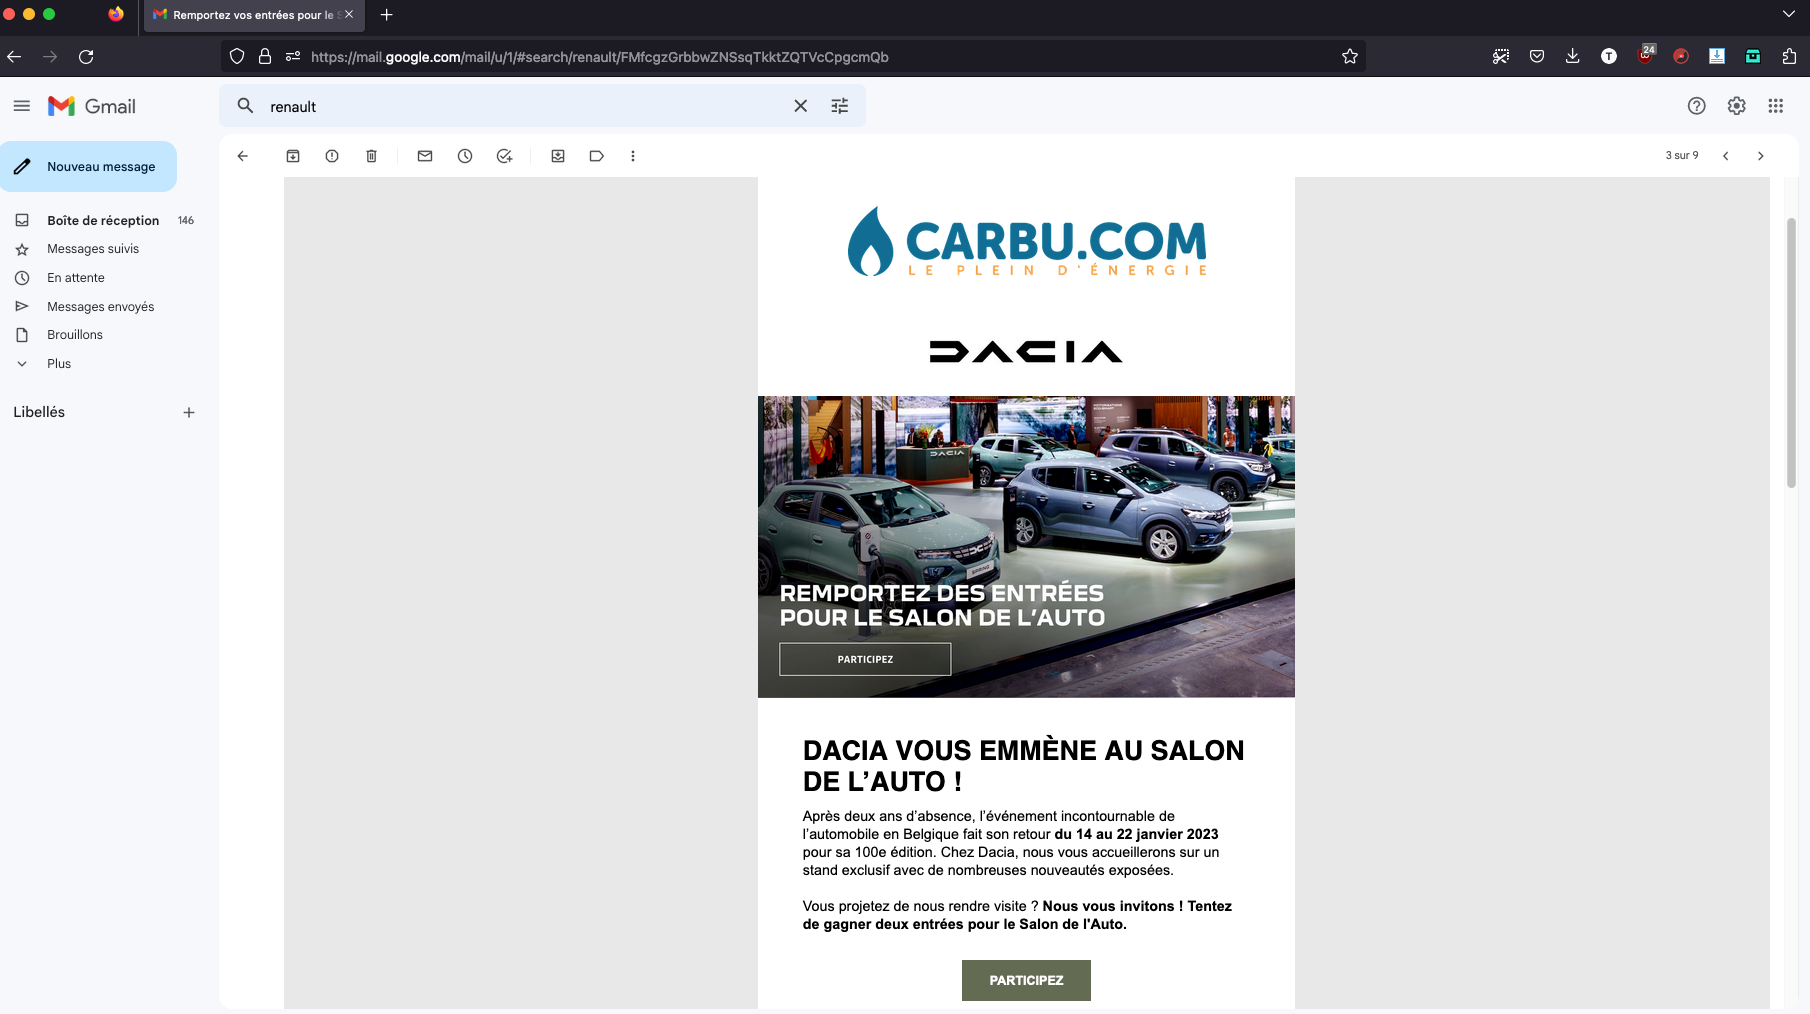The height and width of the screenshot is (1014, 1810).
Task: Open Google apps grid
Action: coord(1776,106)
